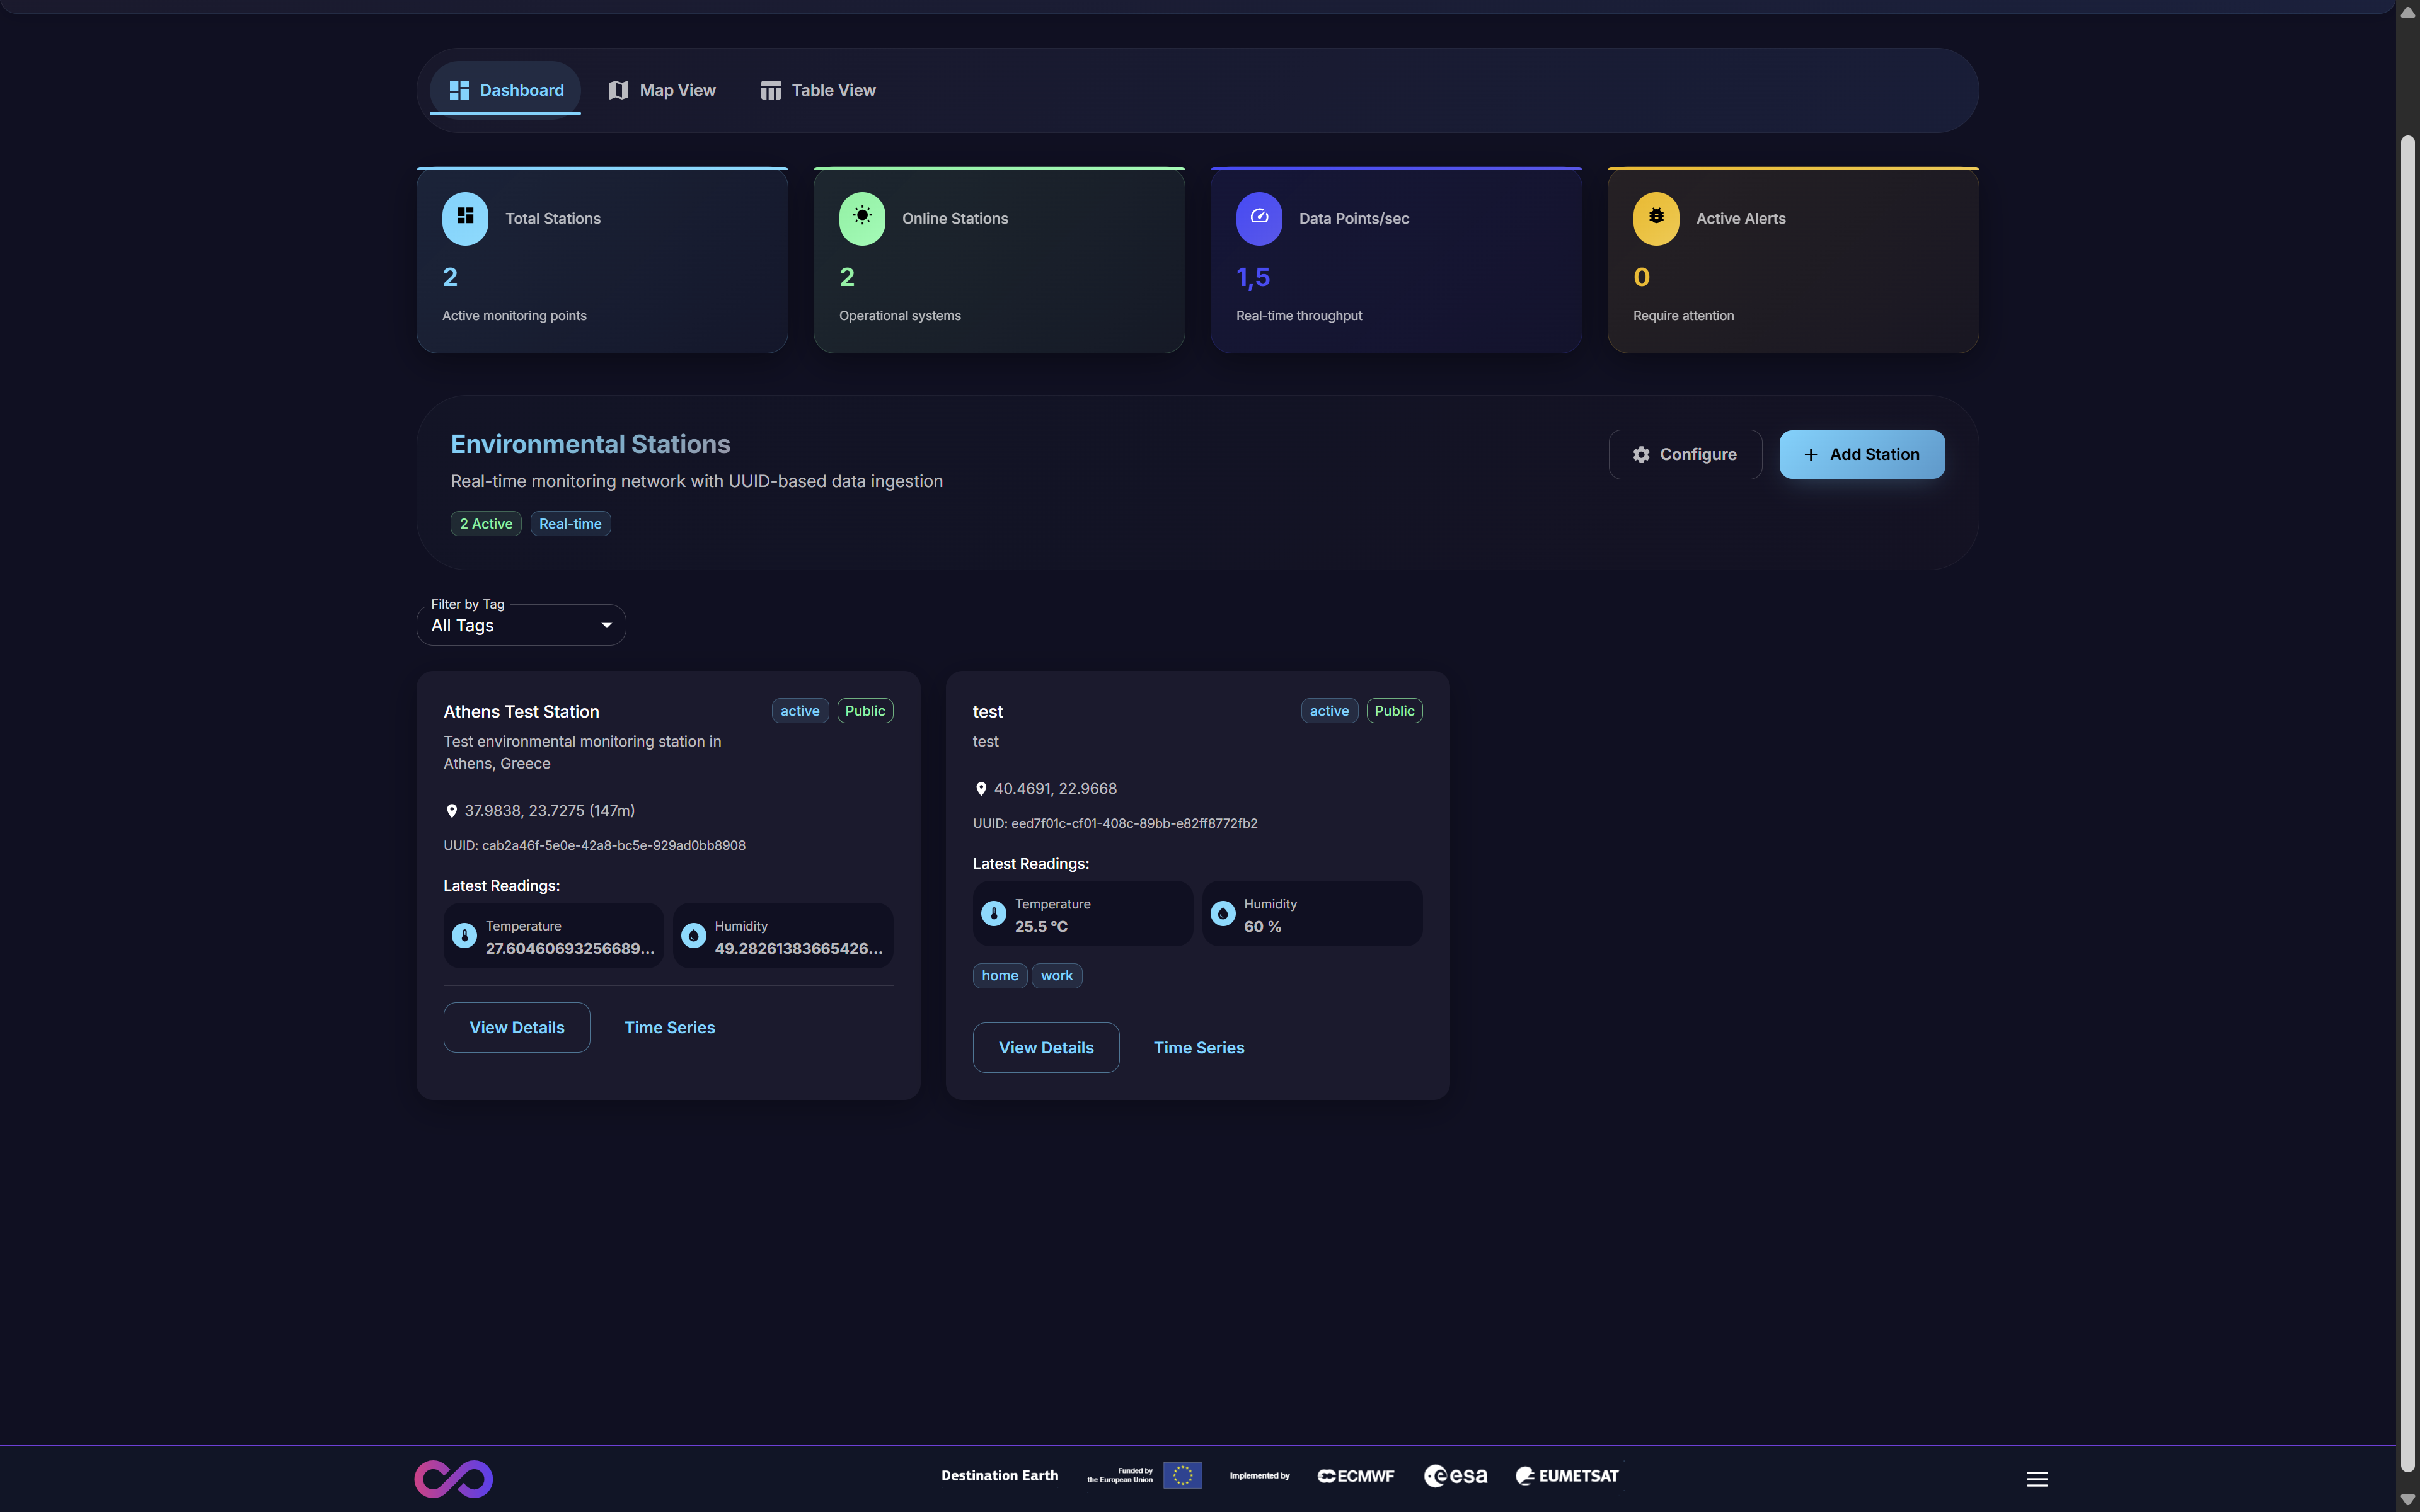Select the Dashboard tab

506,90
